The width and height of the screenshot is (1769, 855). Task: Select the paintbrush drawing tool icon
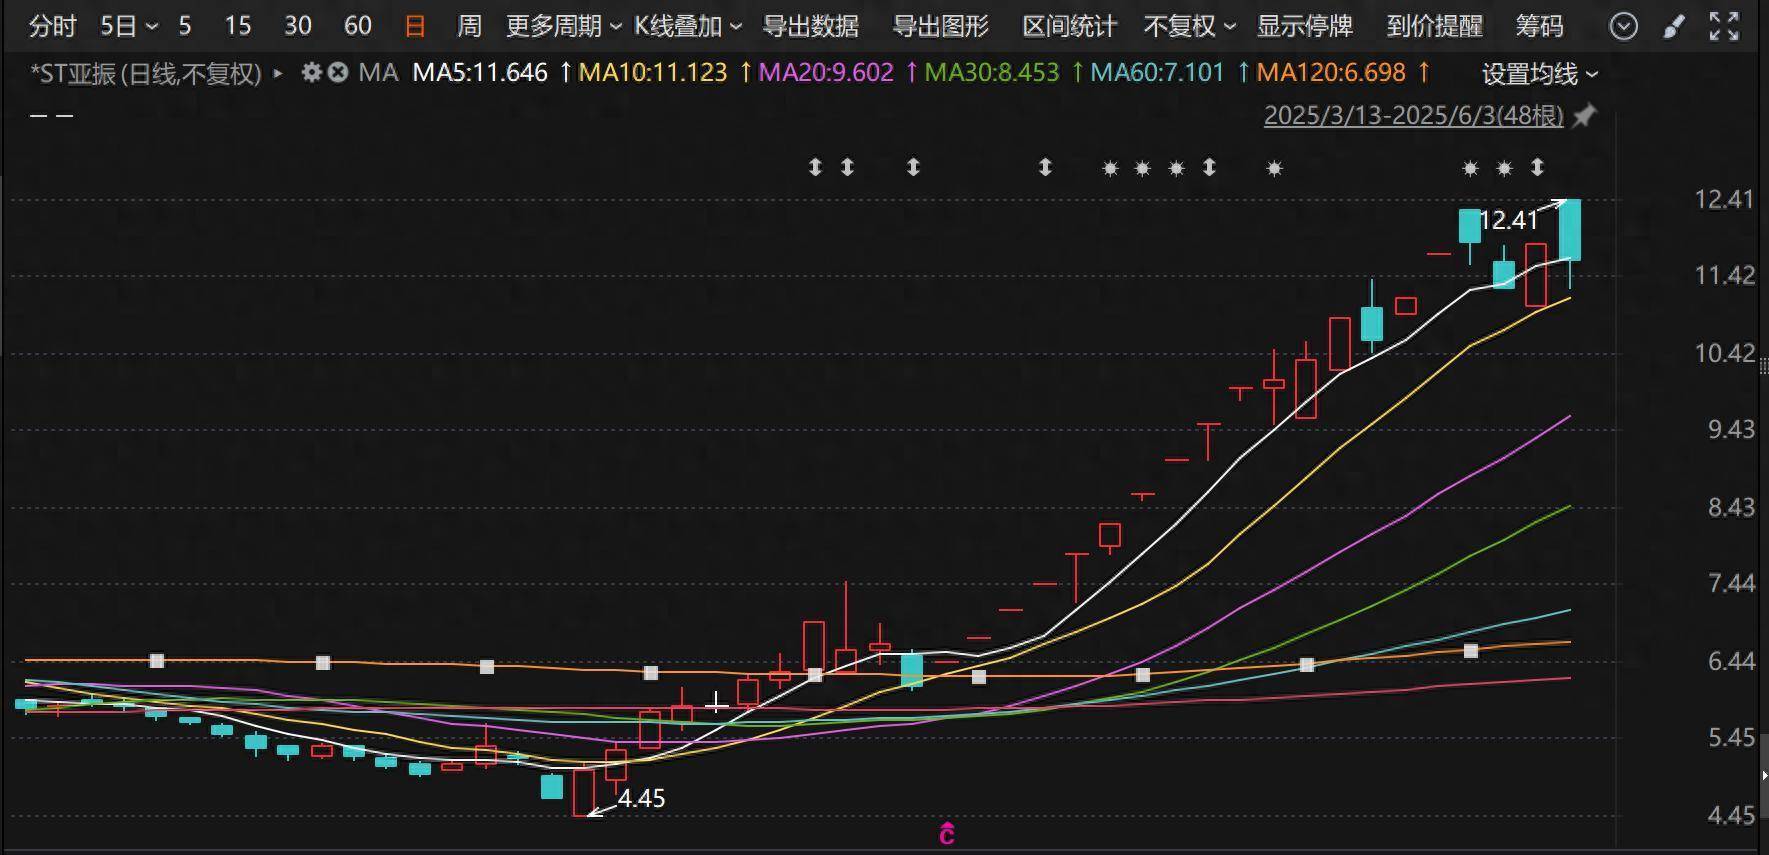(x=1673, y=27)
